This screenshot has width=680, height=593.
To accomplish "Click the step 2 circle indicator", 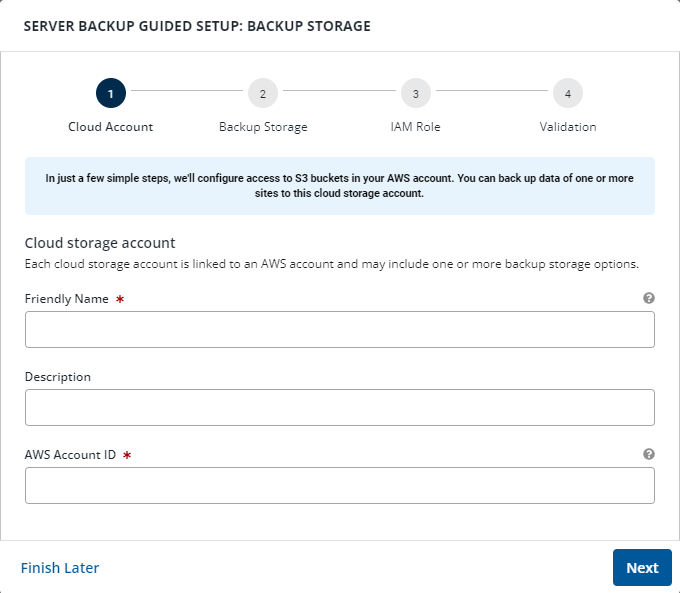I will [263, 93].
